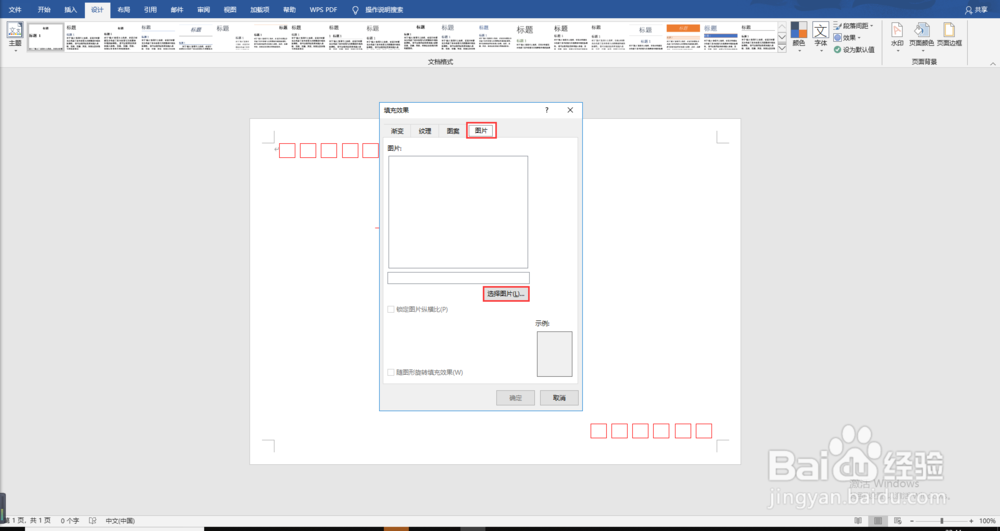Open the 字体 theme fonts button
The image size is (1000, 531).
pyautogui.click(x=820, y=38)
